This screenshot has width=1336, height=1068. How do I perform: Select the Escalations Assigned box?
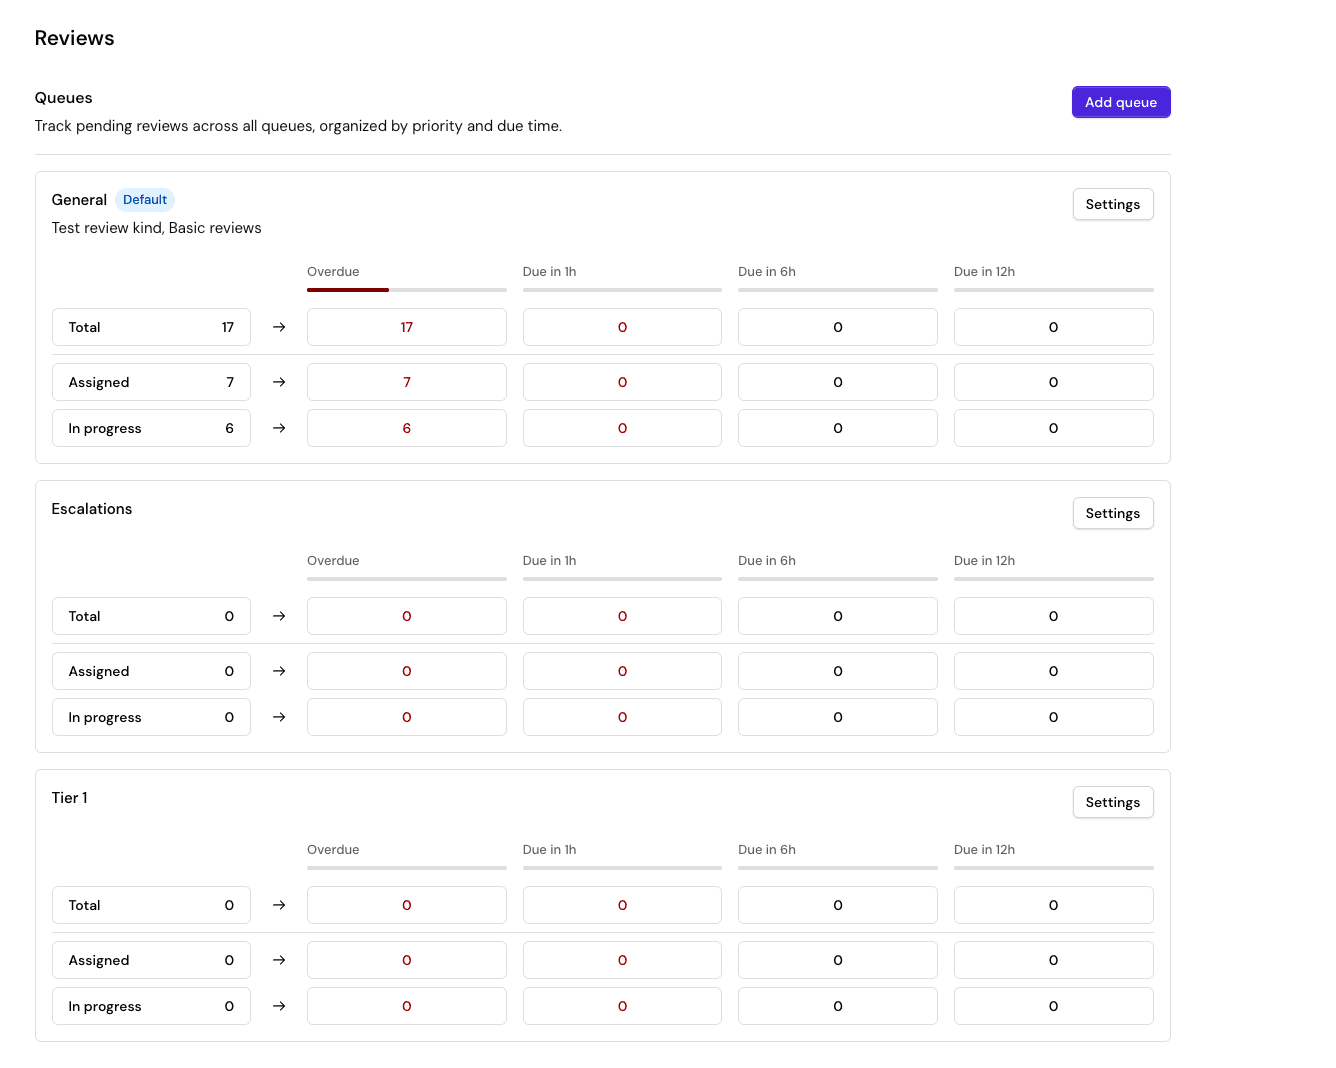tap(151, 671)
